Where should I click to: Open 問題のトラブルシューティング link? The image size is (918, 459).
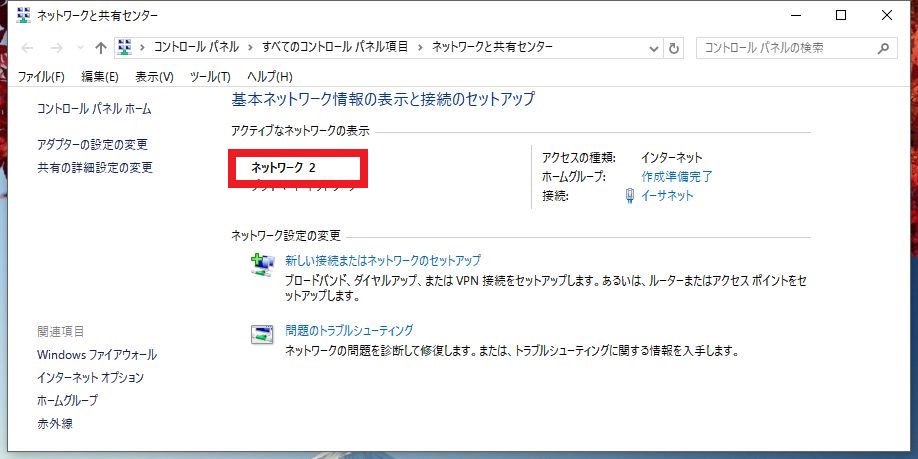pyautogui.click(x=349, y=330)
